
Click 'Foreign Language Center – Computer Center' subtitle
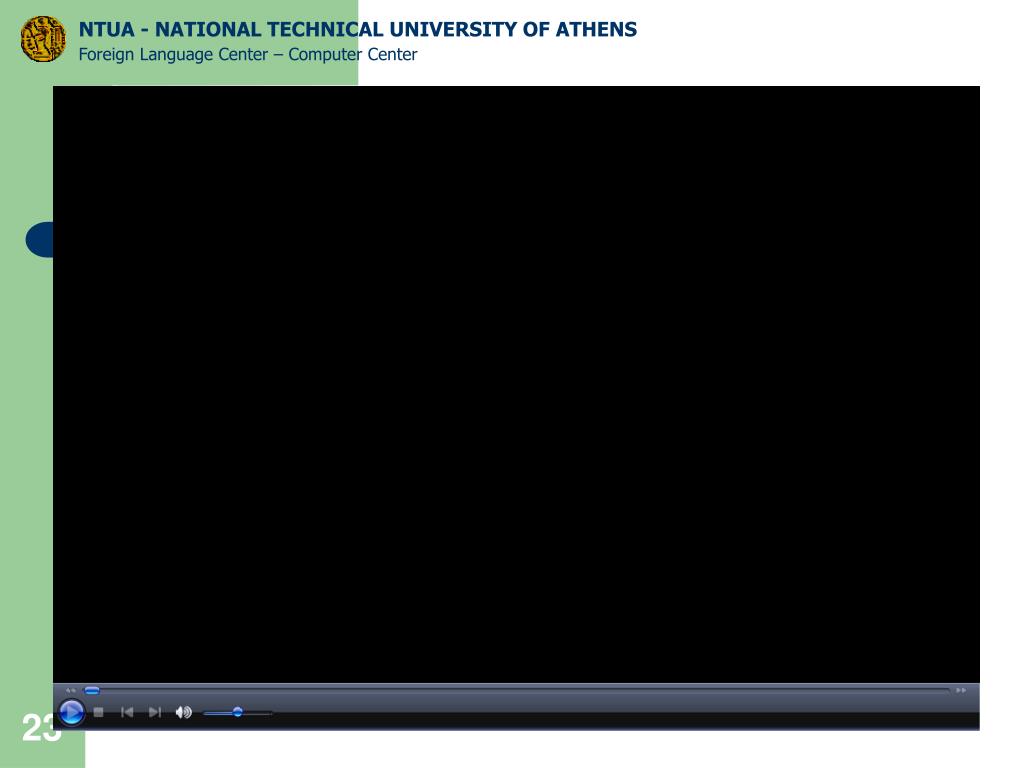[248, 54]
